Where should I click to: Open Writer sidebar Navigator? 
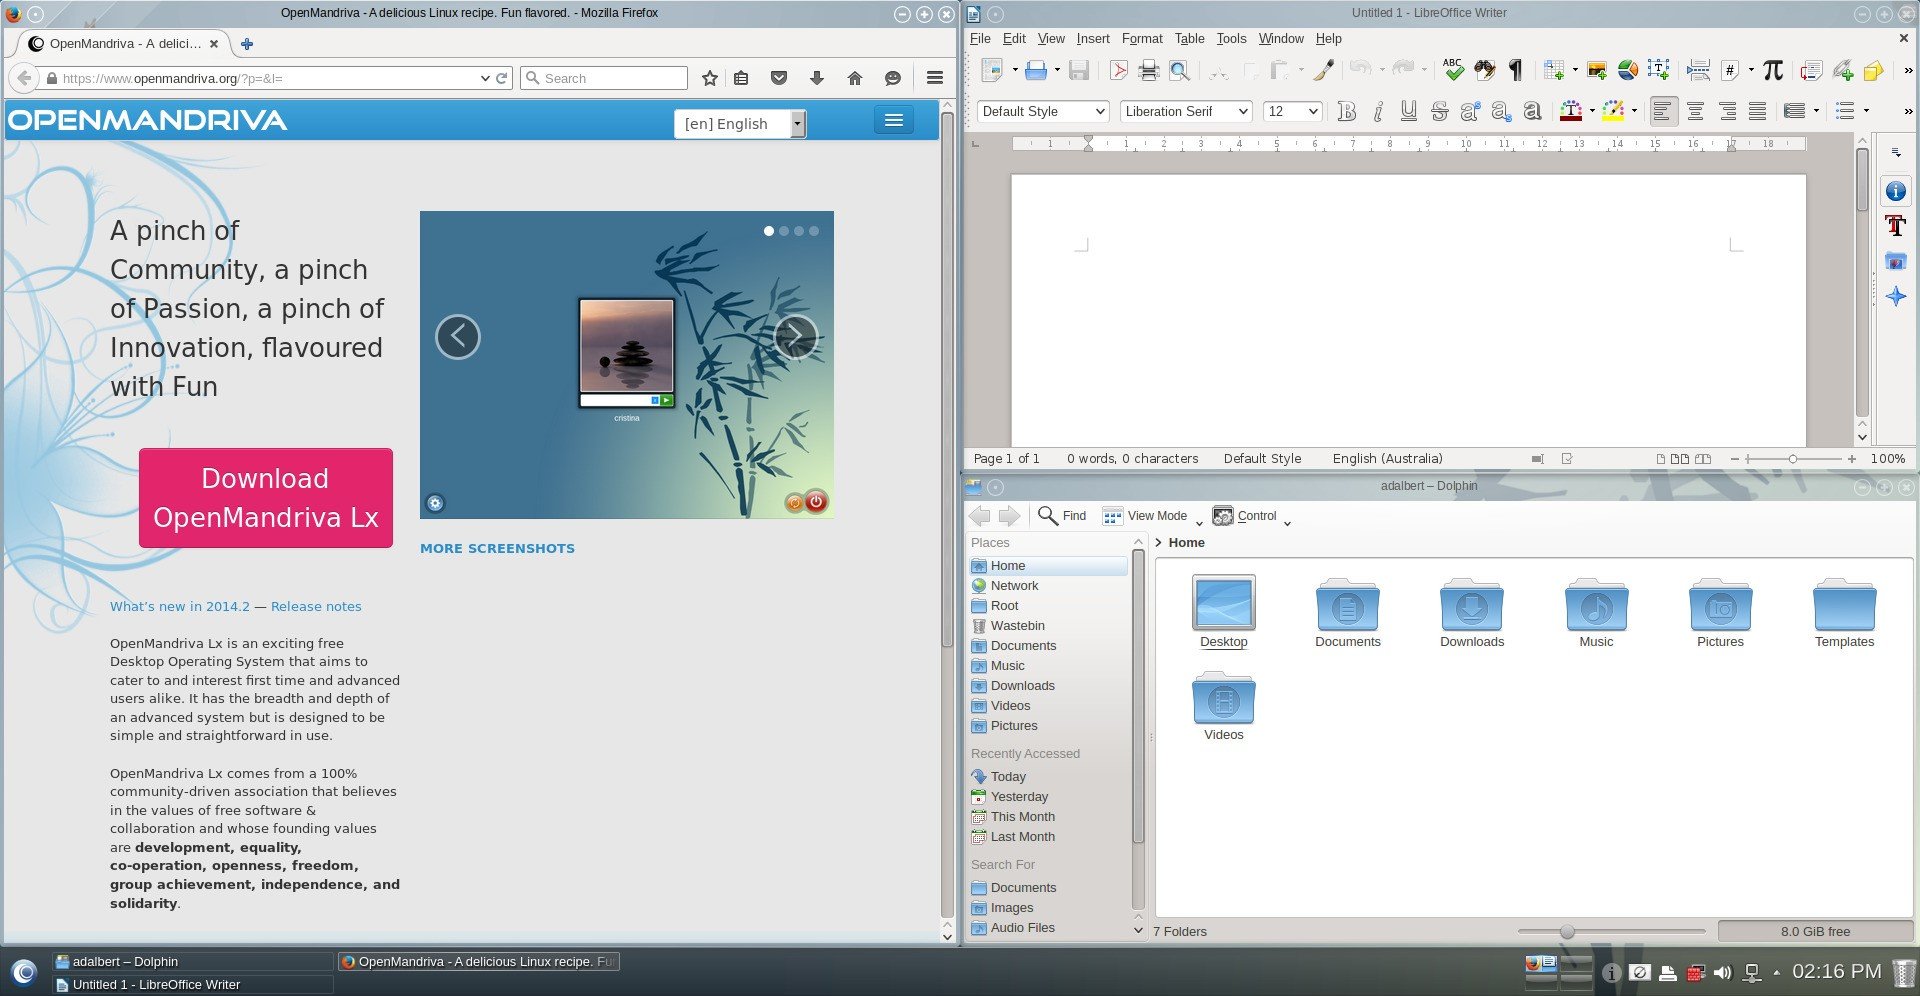1895,296
